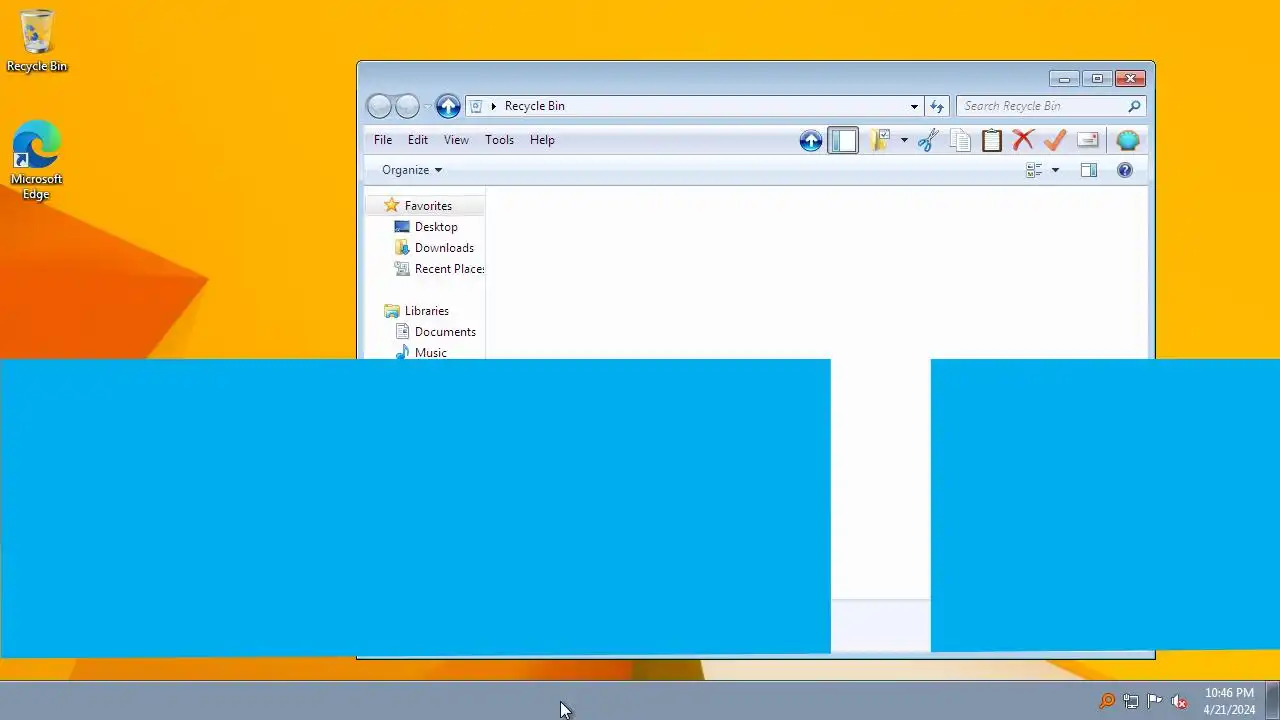Image resolution: width=1280 pixels, height=720 pixels.
Task: Click the muted volume tray icon
Action: (1179, 701)
